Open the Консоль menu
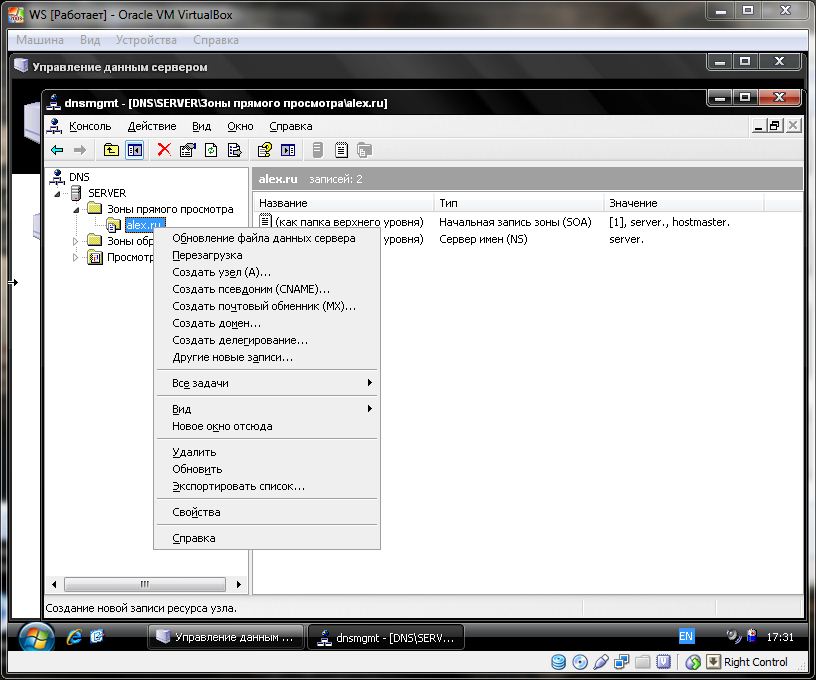 coord(90,126)
